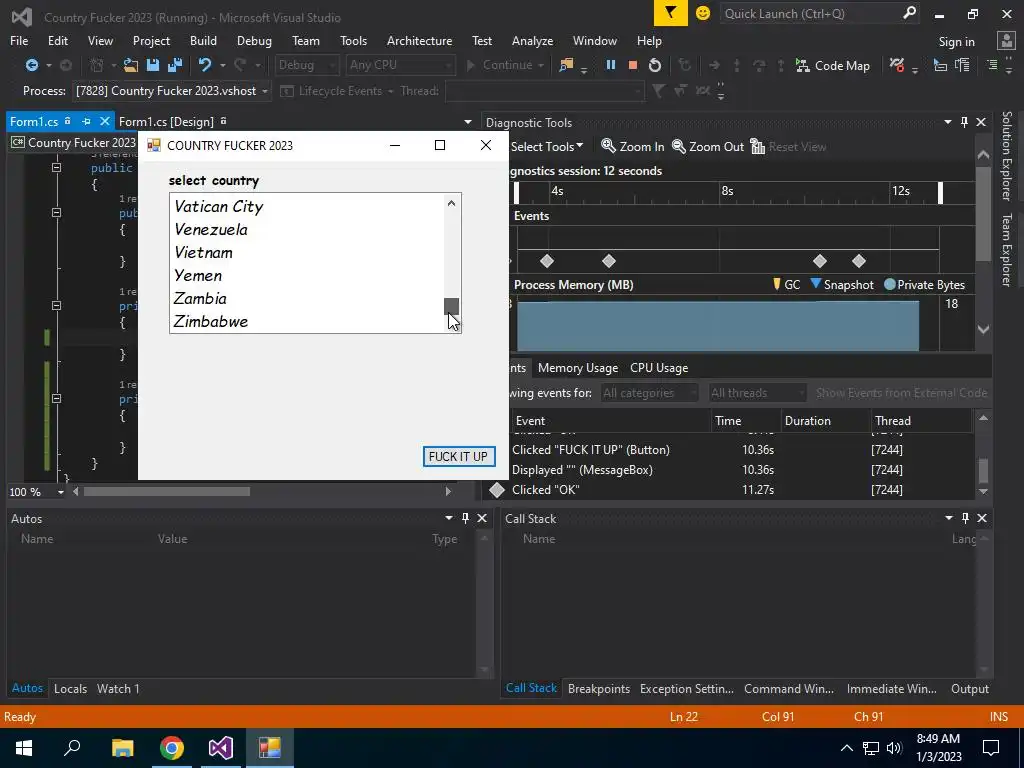
Task: Click Sign in at the top right
Action: point(956,41)
